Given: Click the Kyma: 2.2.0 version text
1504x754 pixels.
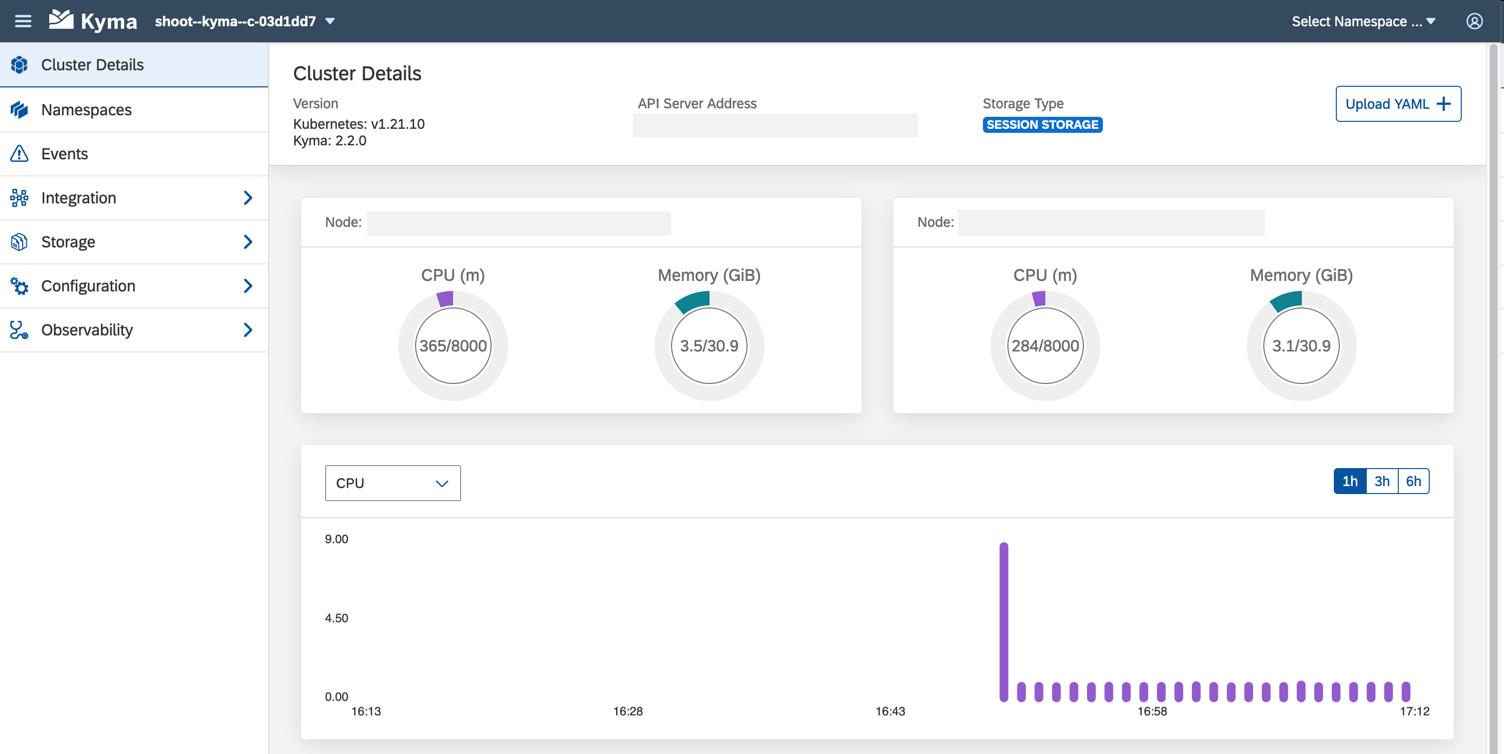Looking at the screenshot, I should click(x=330, y=141).
